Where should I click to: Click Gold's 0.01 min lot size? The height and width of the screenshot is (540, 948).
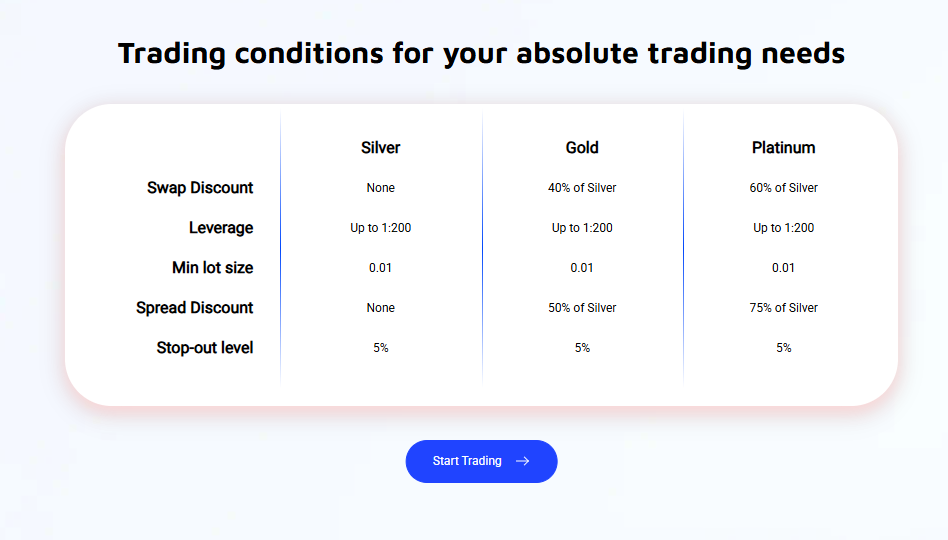tap(582, 268)
